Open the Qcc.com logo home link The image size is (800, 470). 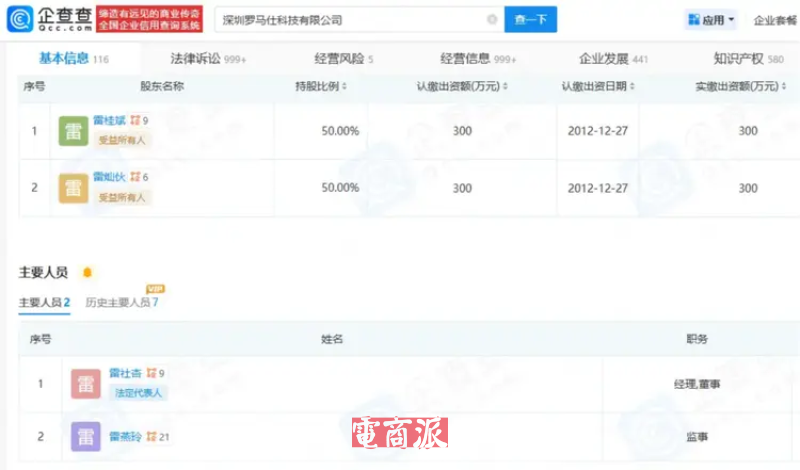[x=49, y=19]
